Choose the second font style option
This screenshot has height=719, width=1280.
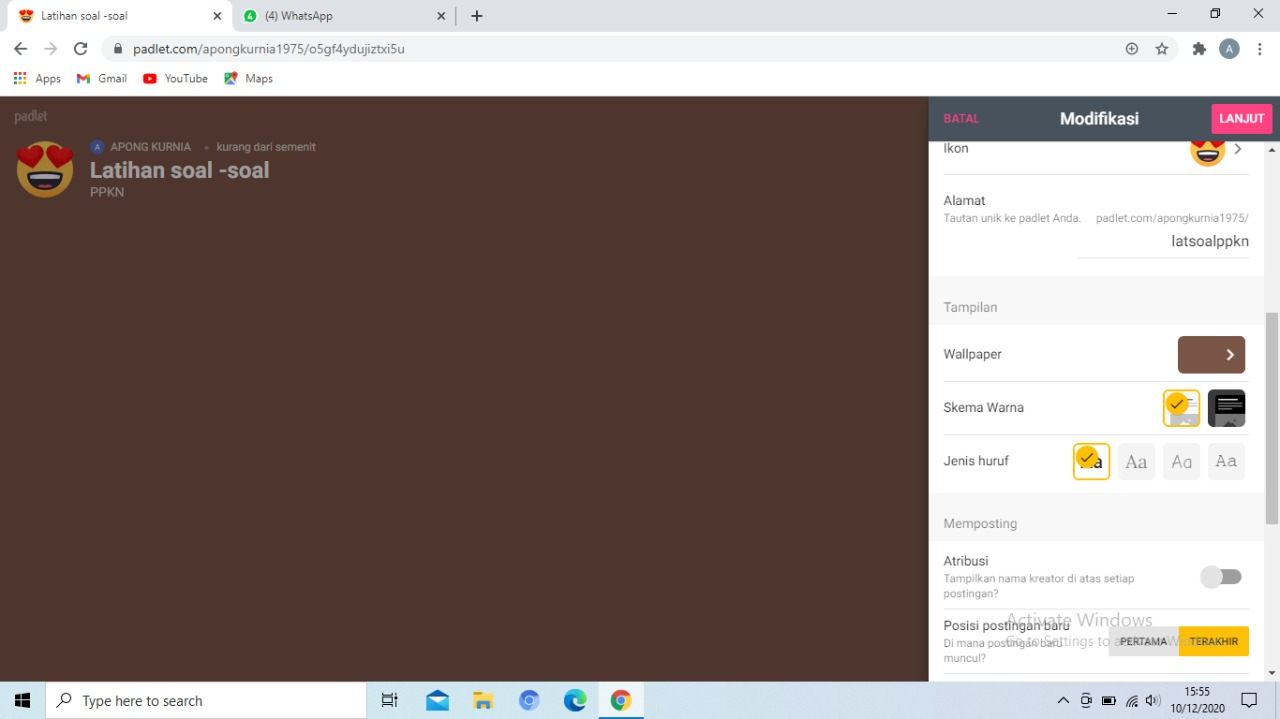[x=1136, y=461]
